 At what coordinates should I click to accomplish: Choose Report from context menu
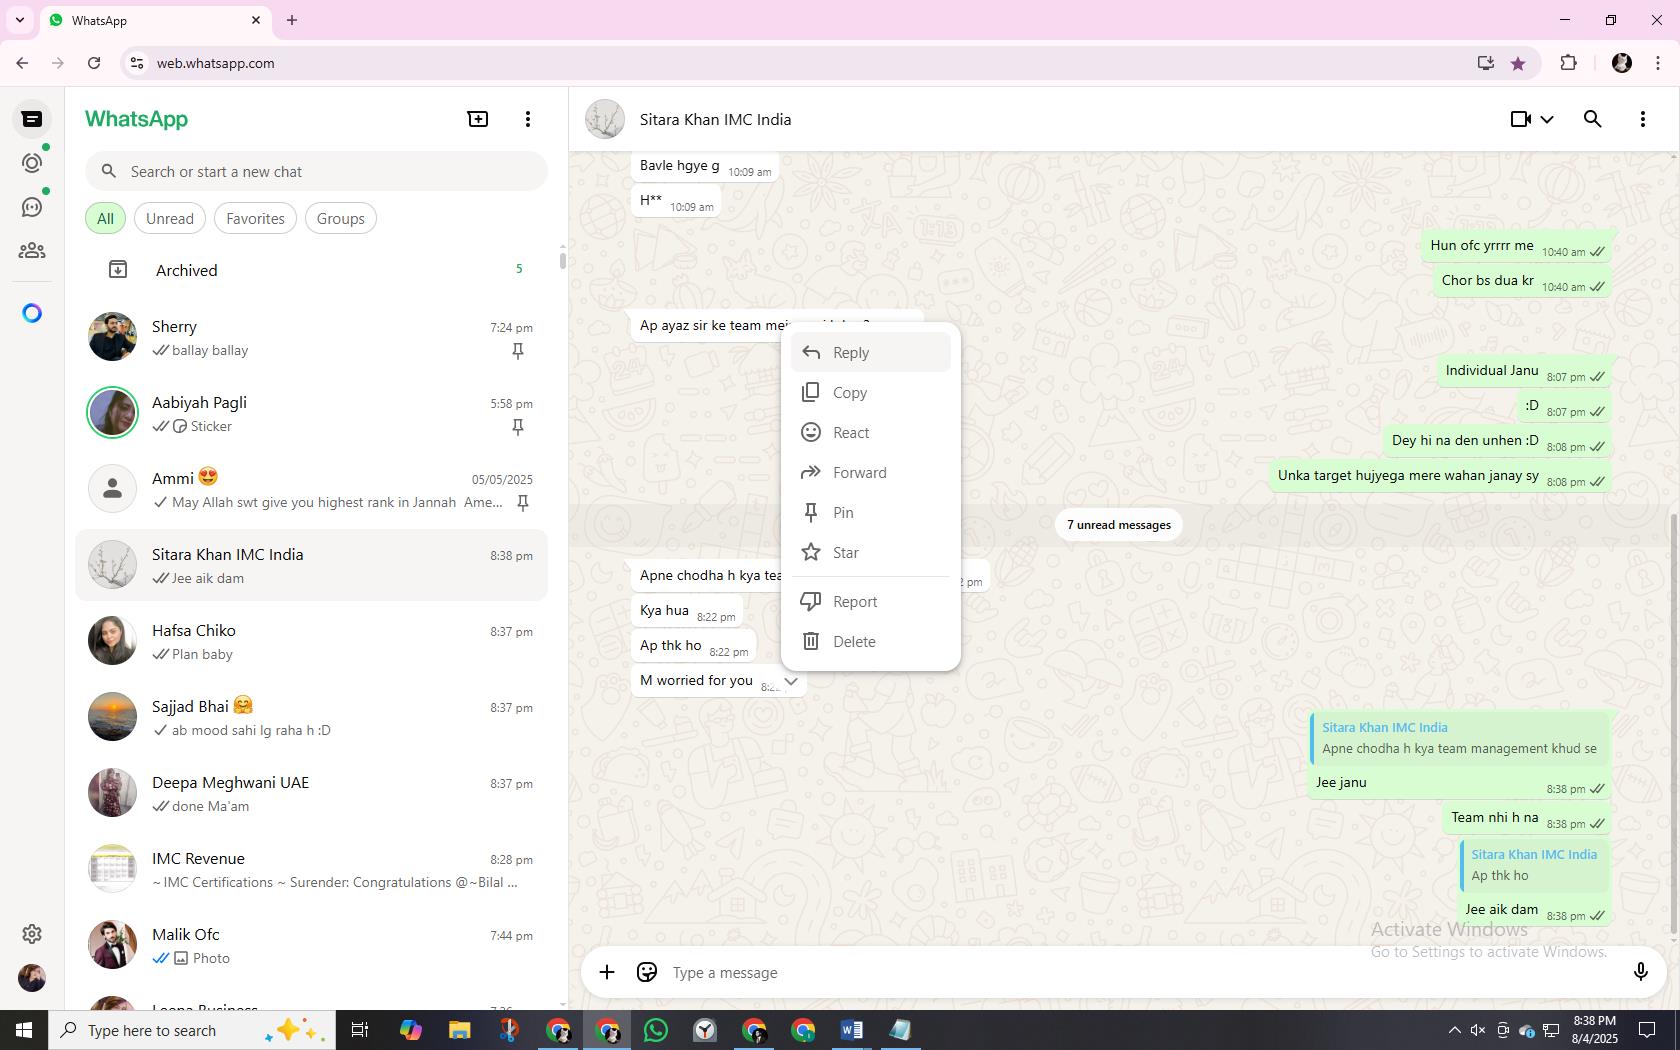point(871,602)
